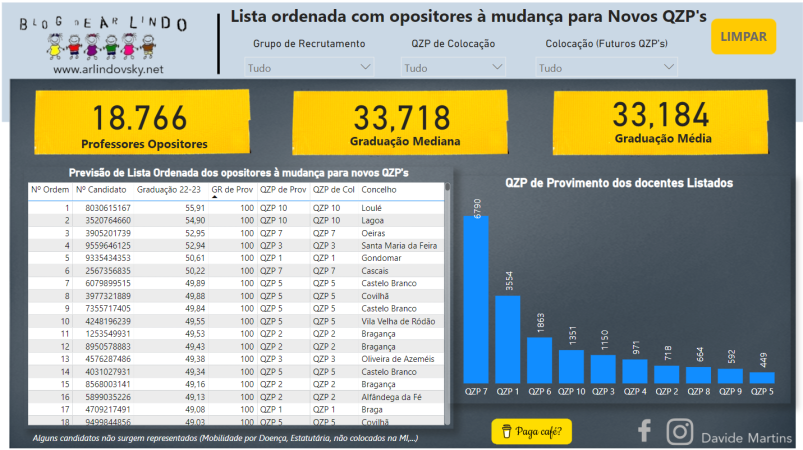803x450 pixels.
Task: Open the Facebook icon link
Action: 645,431
